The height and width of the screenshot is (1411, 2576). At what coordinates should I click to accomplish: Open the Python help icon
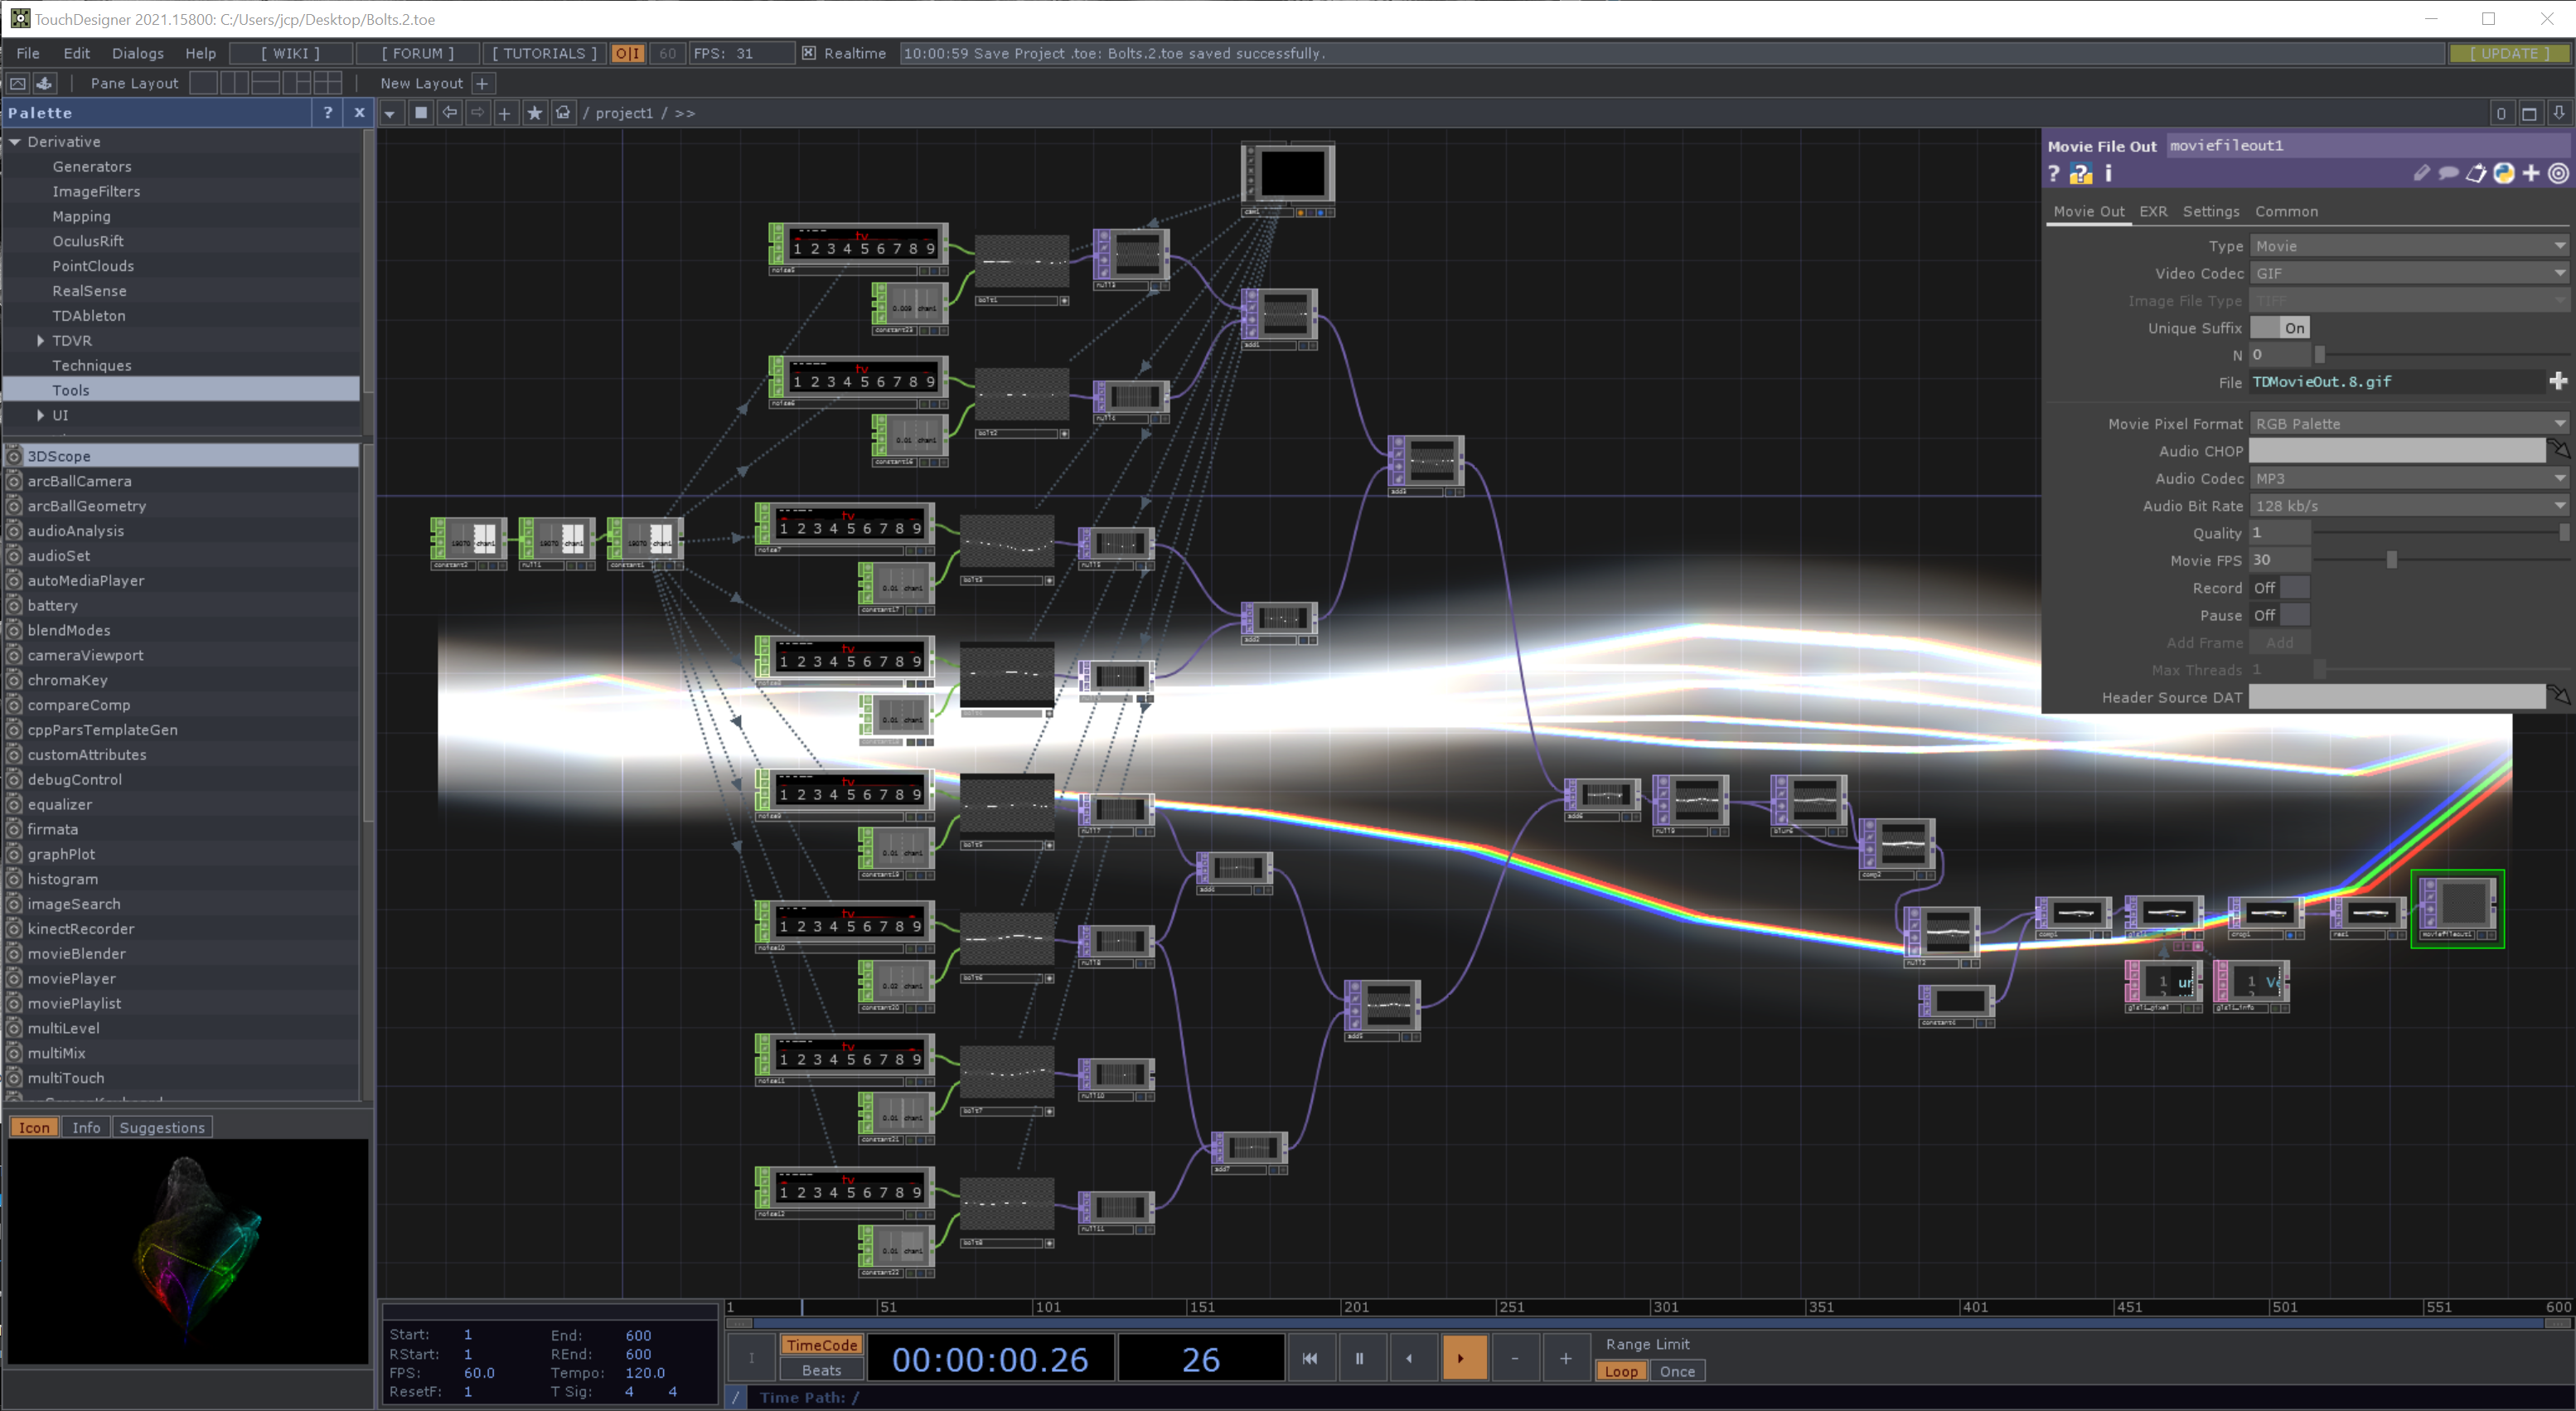[x=2081, y=174]
